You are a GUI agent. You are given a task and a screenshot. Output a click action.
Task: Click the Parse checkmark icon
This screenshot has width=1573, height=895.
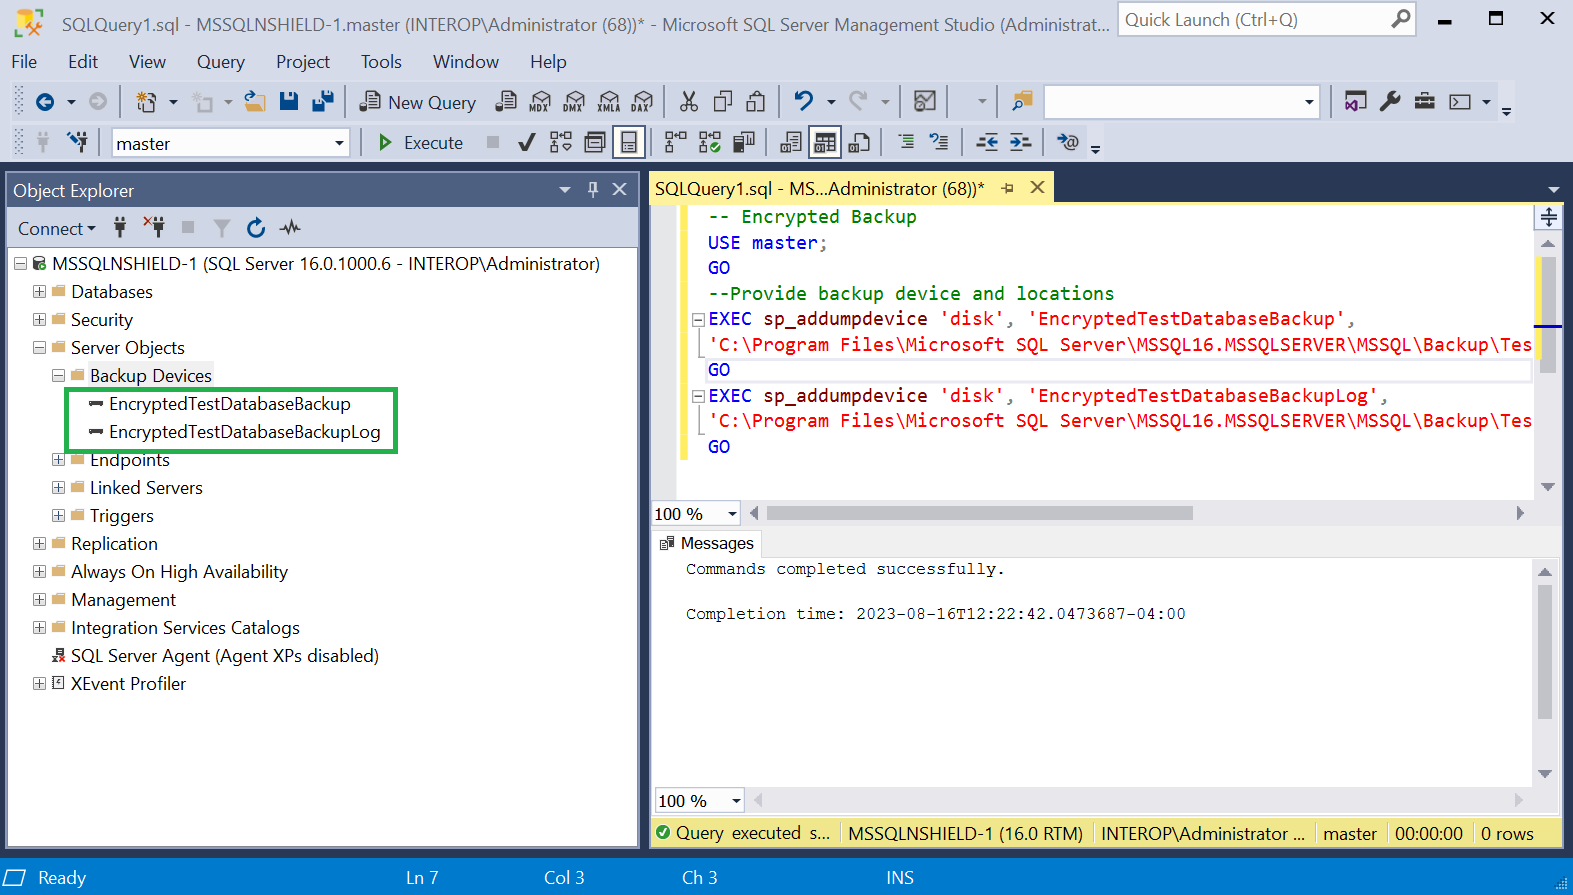(x=526, y=143)
